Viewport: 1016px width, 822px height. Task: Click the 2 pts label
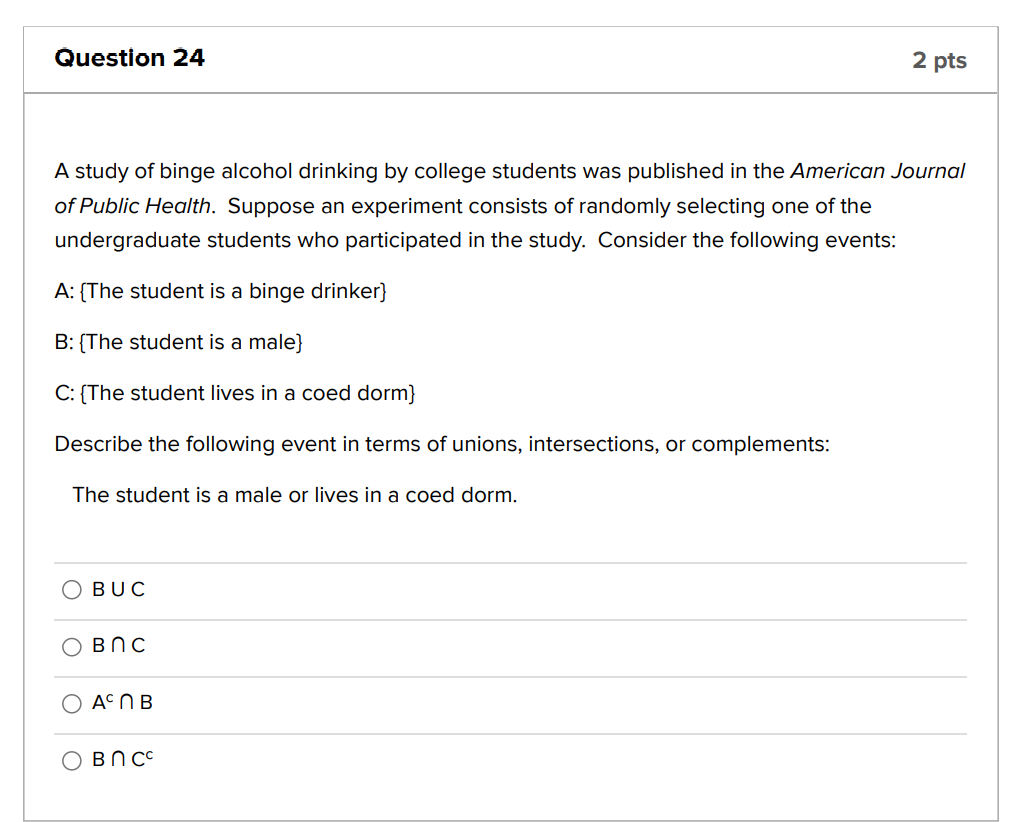click(940, 60)
